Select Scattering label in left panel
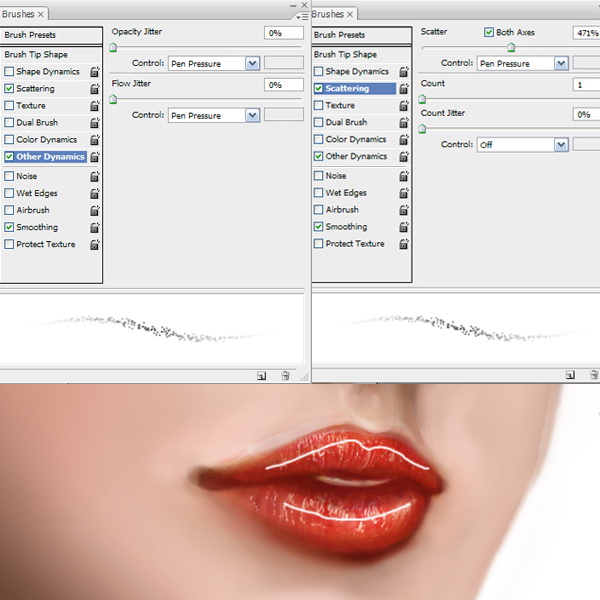 pyautogui.click(x=35, y=89)
